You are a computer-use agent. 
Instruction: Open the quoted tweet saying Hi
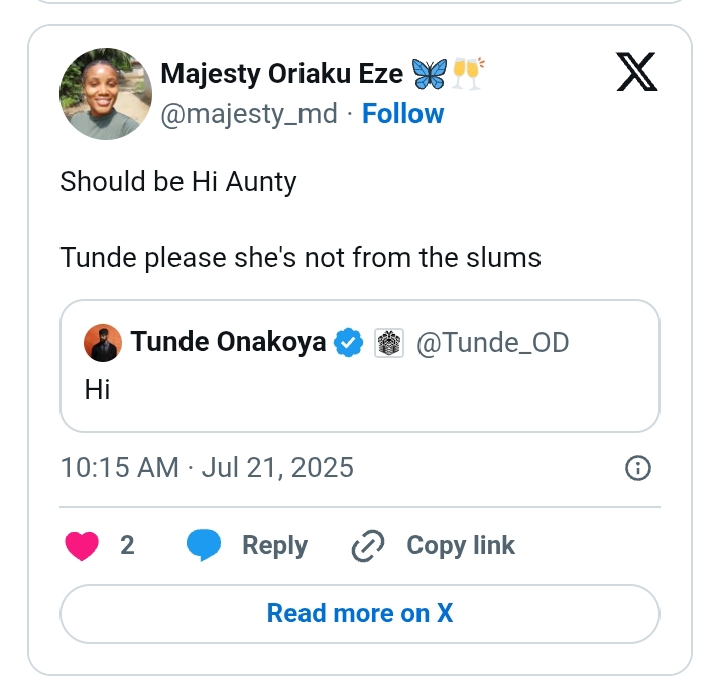(360, 388)
